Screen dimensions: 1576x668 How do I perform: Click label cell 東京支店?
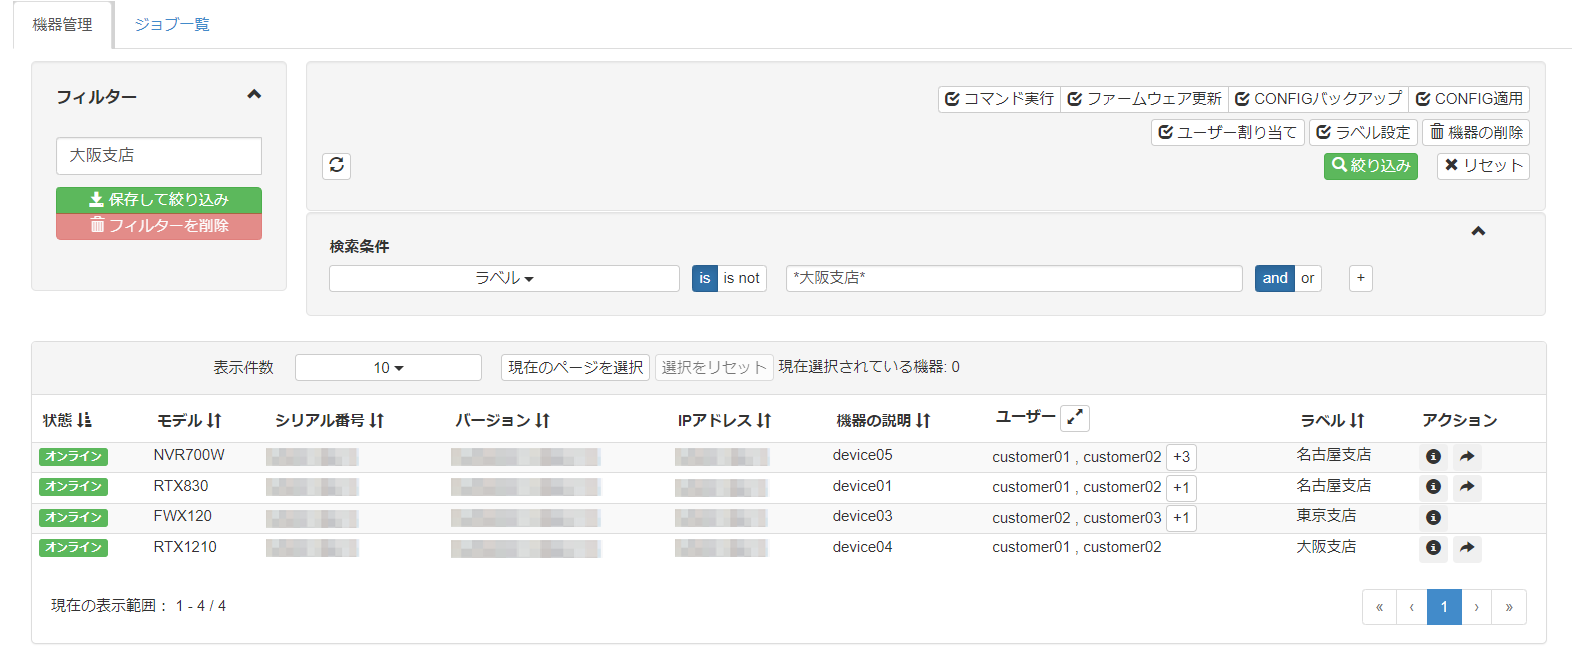1326,516
